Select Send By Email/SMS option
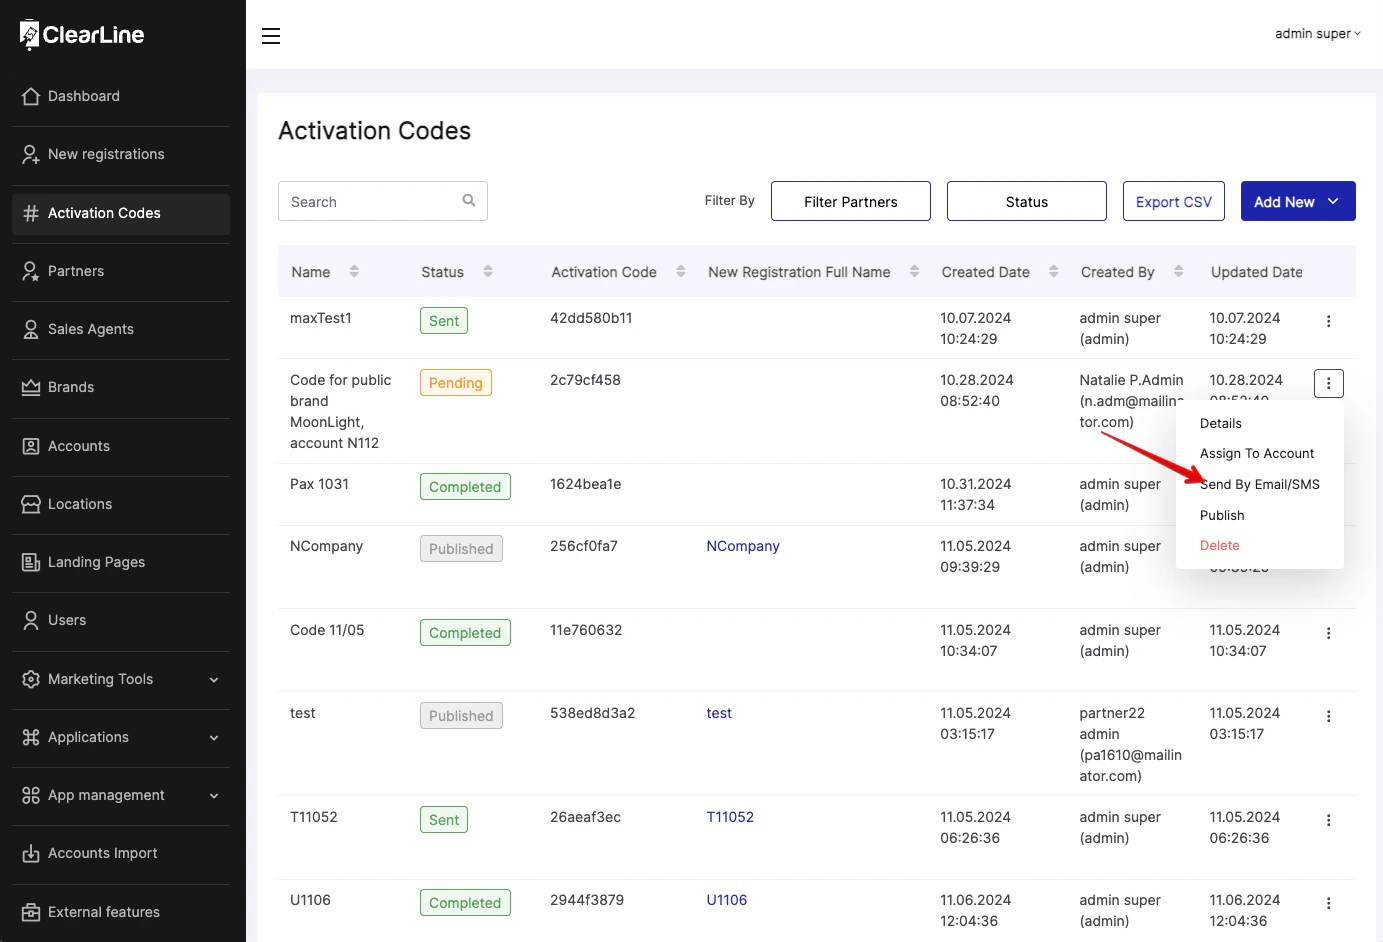1383x942 pixels. (1260, 484)
